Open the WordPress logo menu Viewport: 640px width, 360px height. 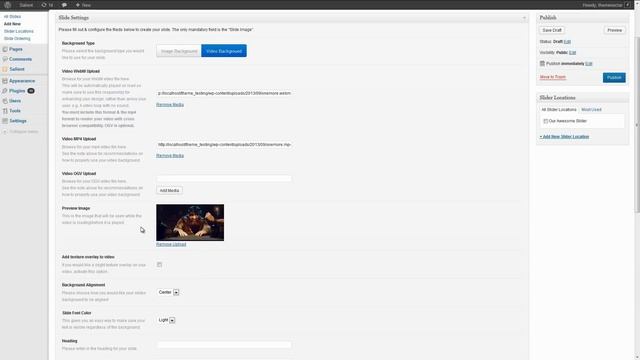click(x=7, y=5)
